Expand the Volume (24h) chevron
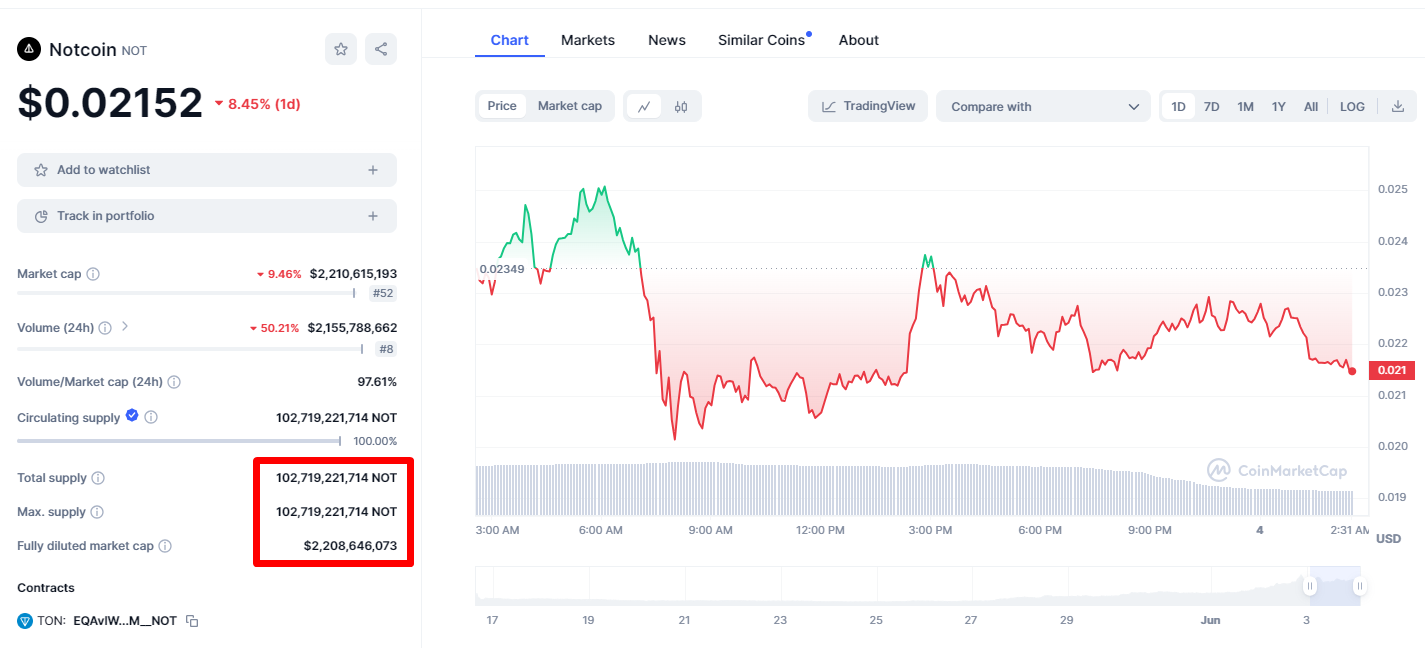The width and height of the screenshot is (1425, 648). click(x=125, y=327)
